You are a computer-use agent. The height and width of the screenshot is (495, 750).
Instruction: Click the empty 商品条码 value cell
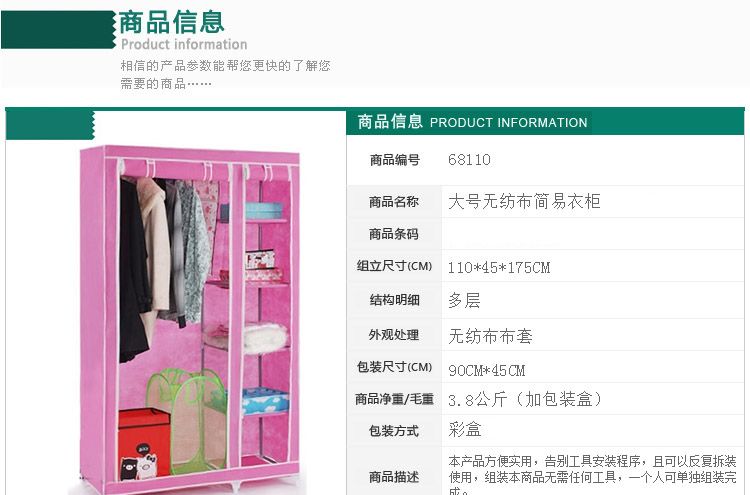[593, 234]
